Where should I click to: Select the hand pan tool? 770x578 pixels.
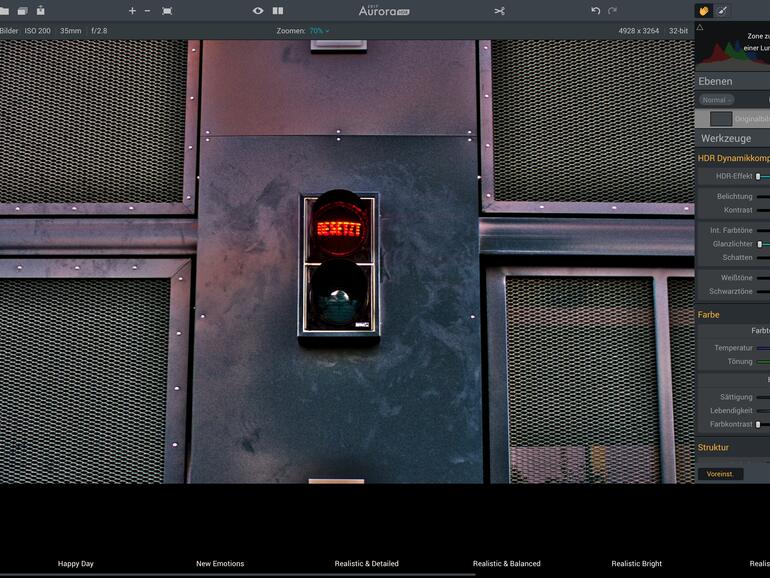(x=704, y=11)
